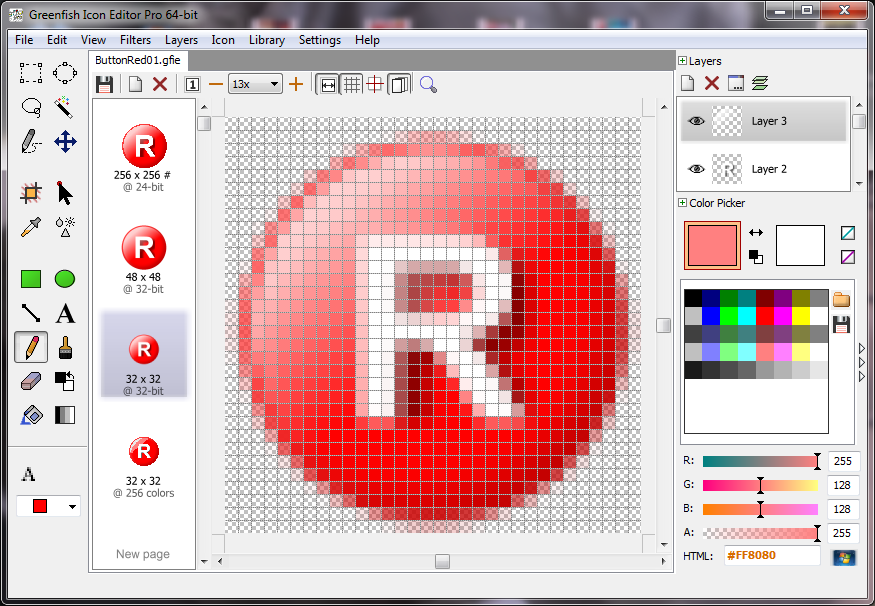Open the Filters menu
This screenshot has height=606, width=875.
pyautogui.click(x=135, y=40)
